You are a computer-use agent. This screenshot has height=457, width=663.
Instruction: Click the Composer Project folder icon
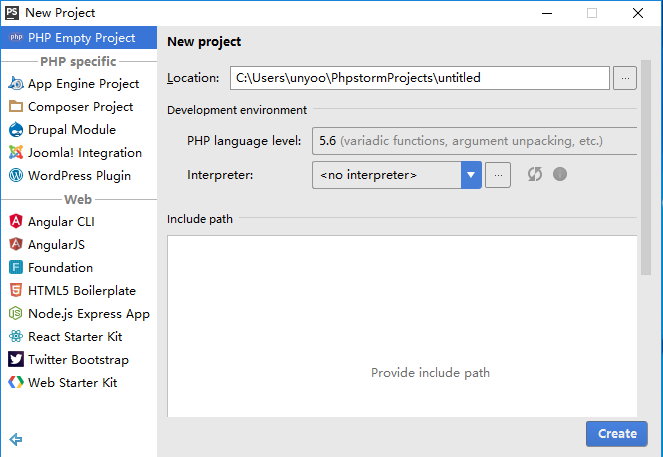point(16,106)
